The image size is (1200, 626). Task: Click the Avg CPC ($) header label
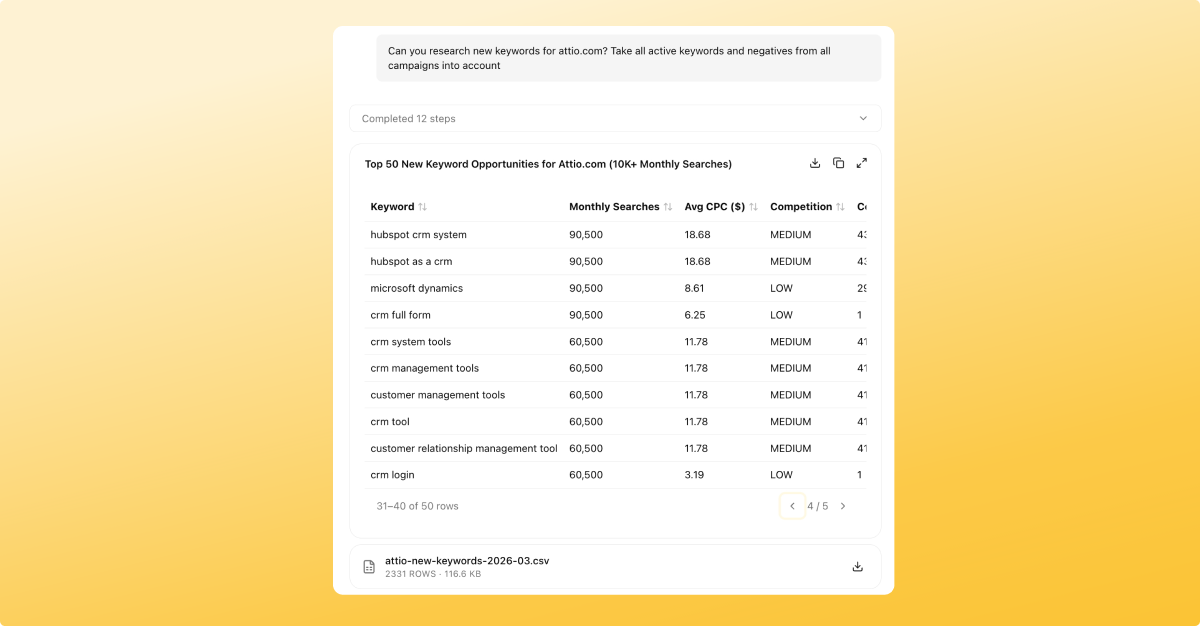715,207
